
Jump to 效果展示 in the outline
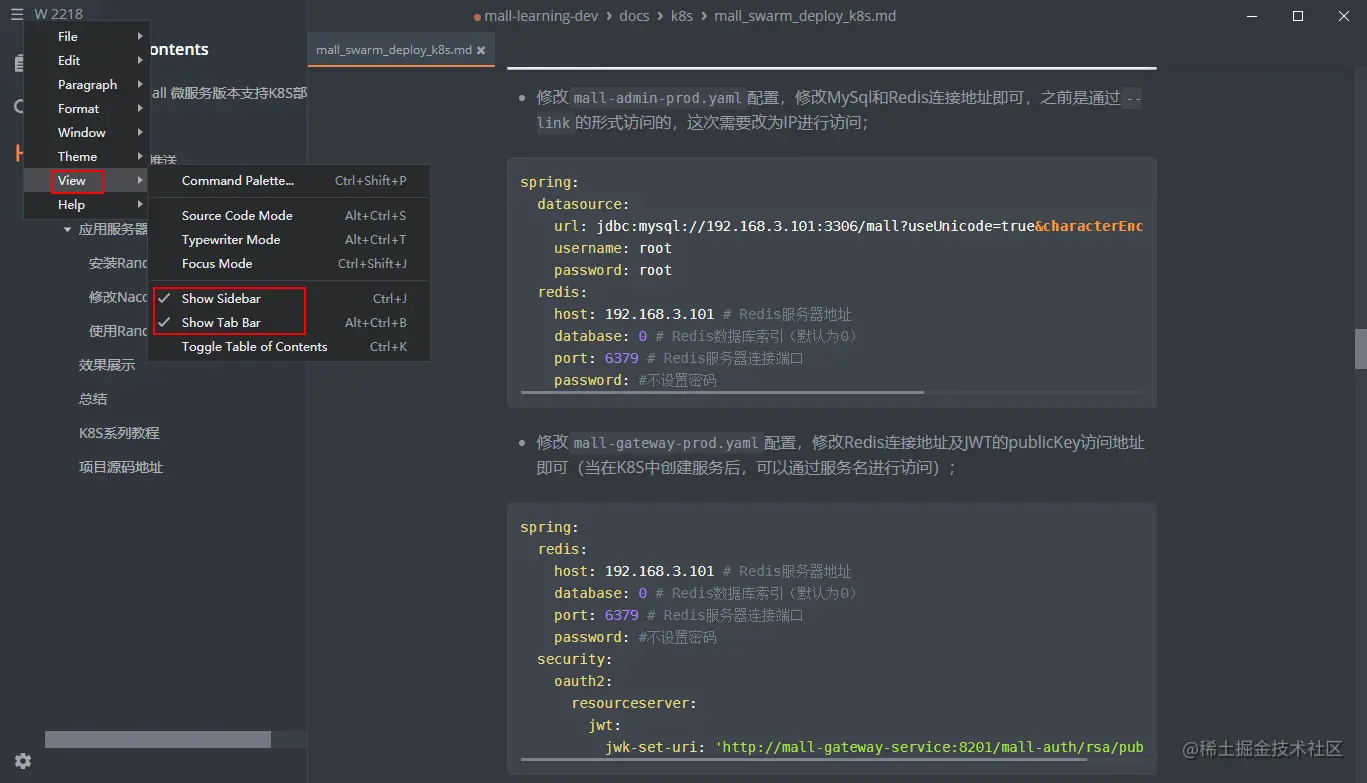(x=107, y=365)
